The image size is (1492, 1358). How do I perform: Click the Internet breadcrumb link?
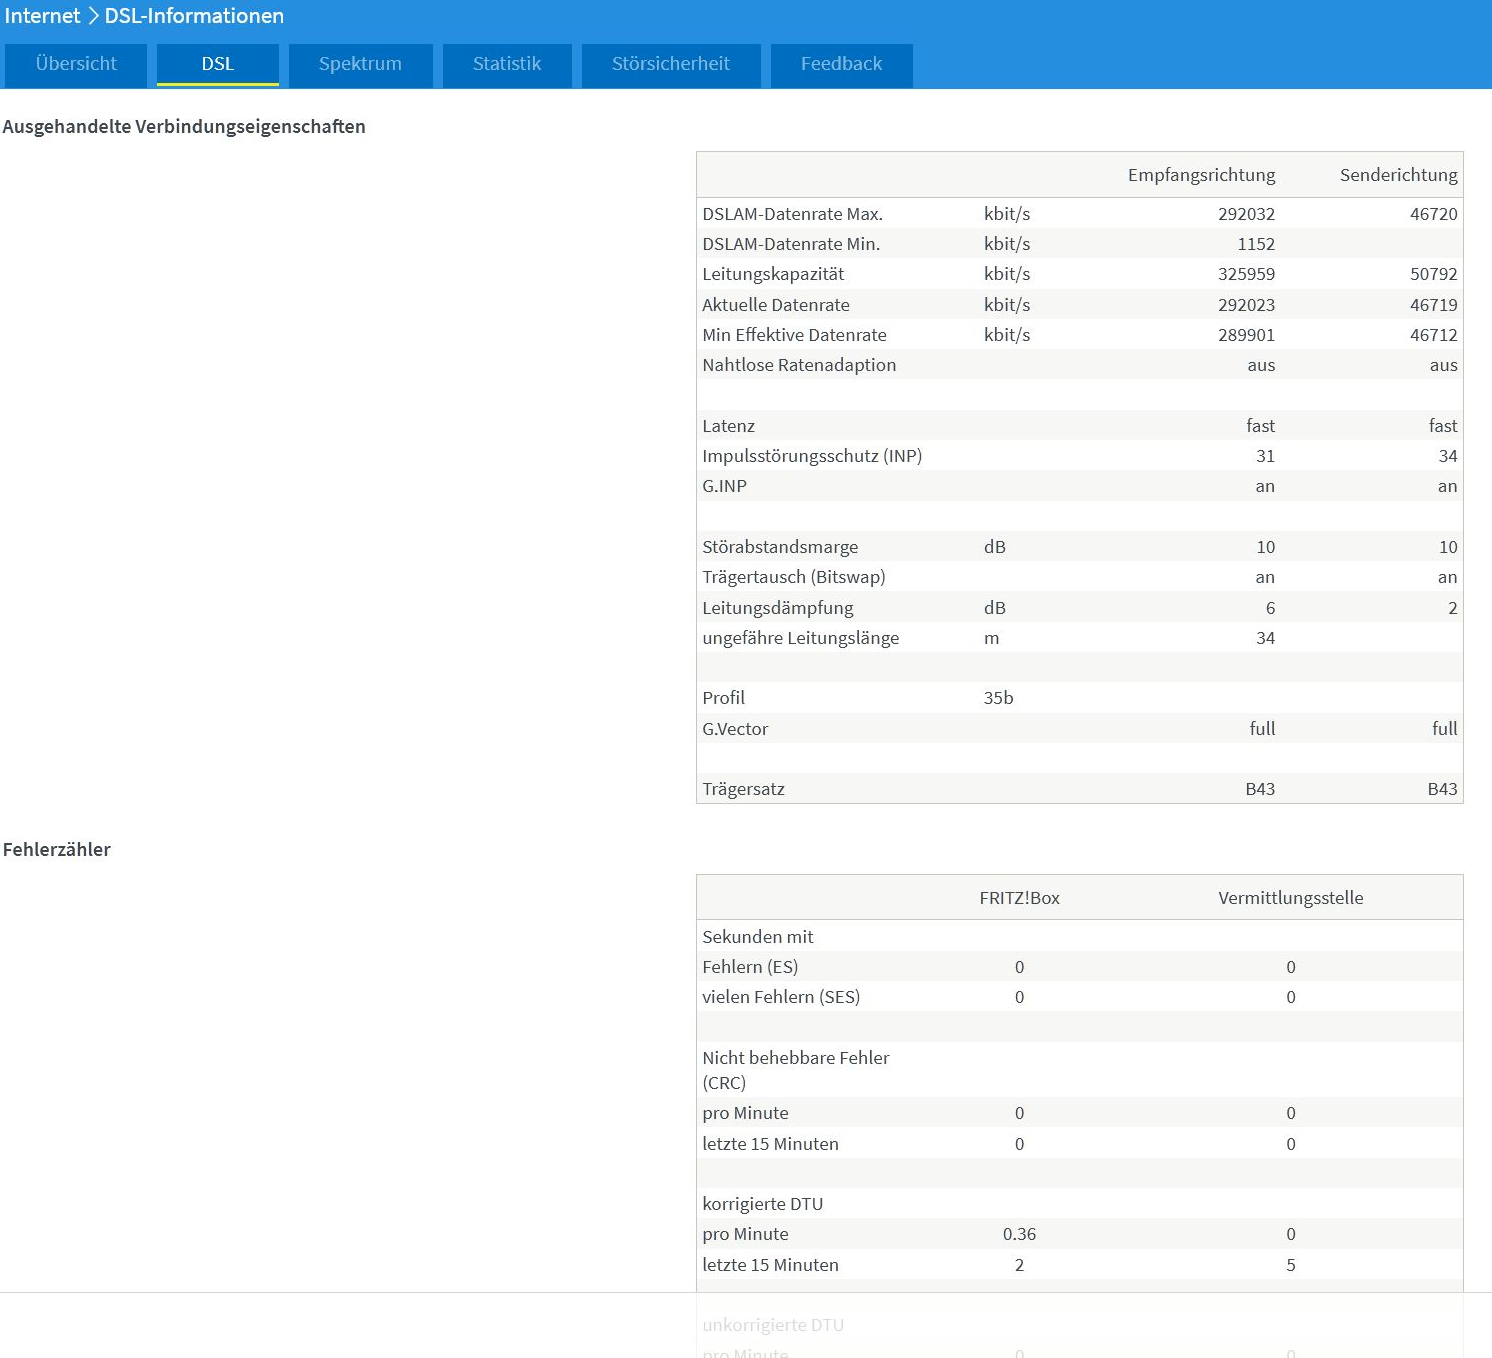click(42, 16)
